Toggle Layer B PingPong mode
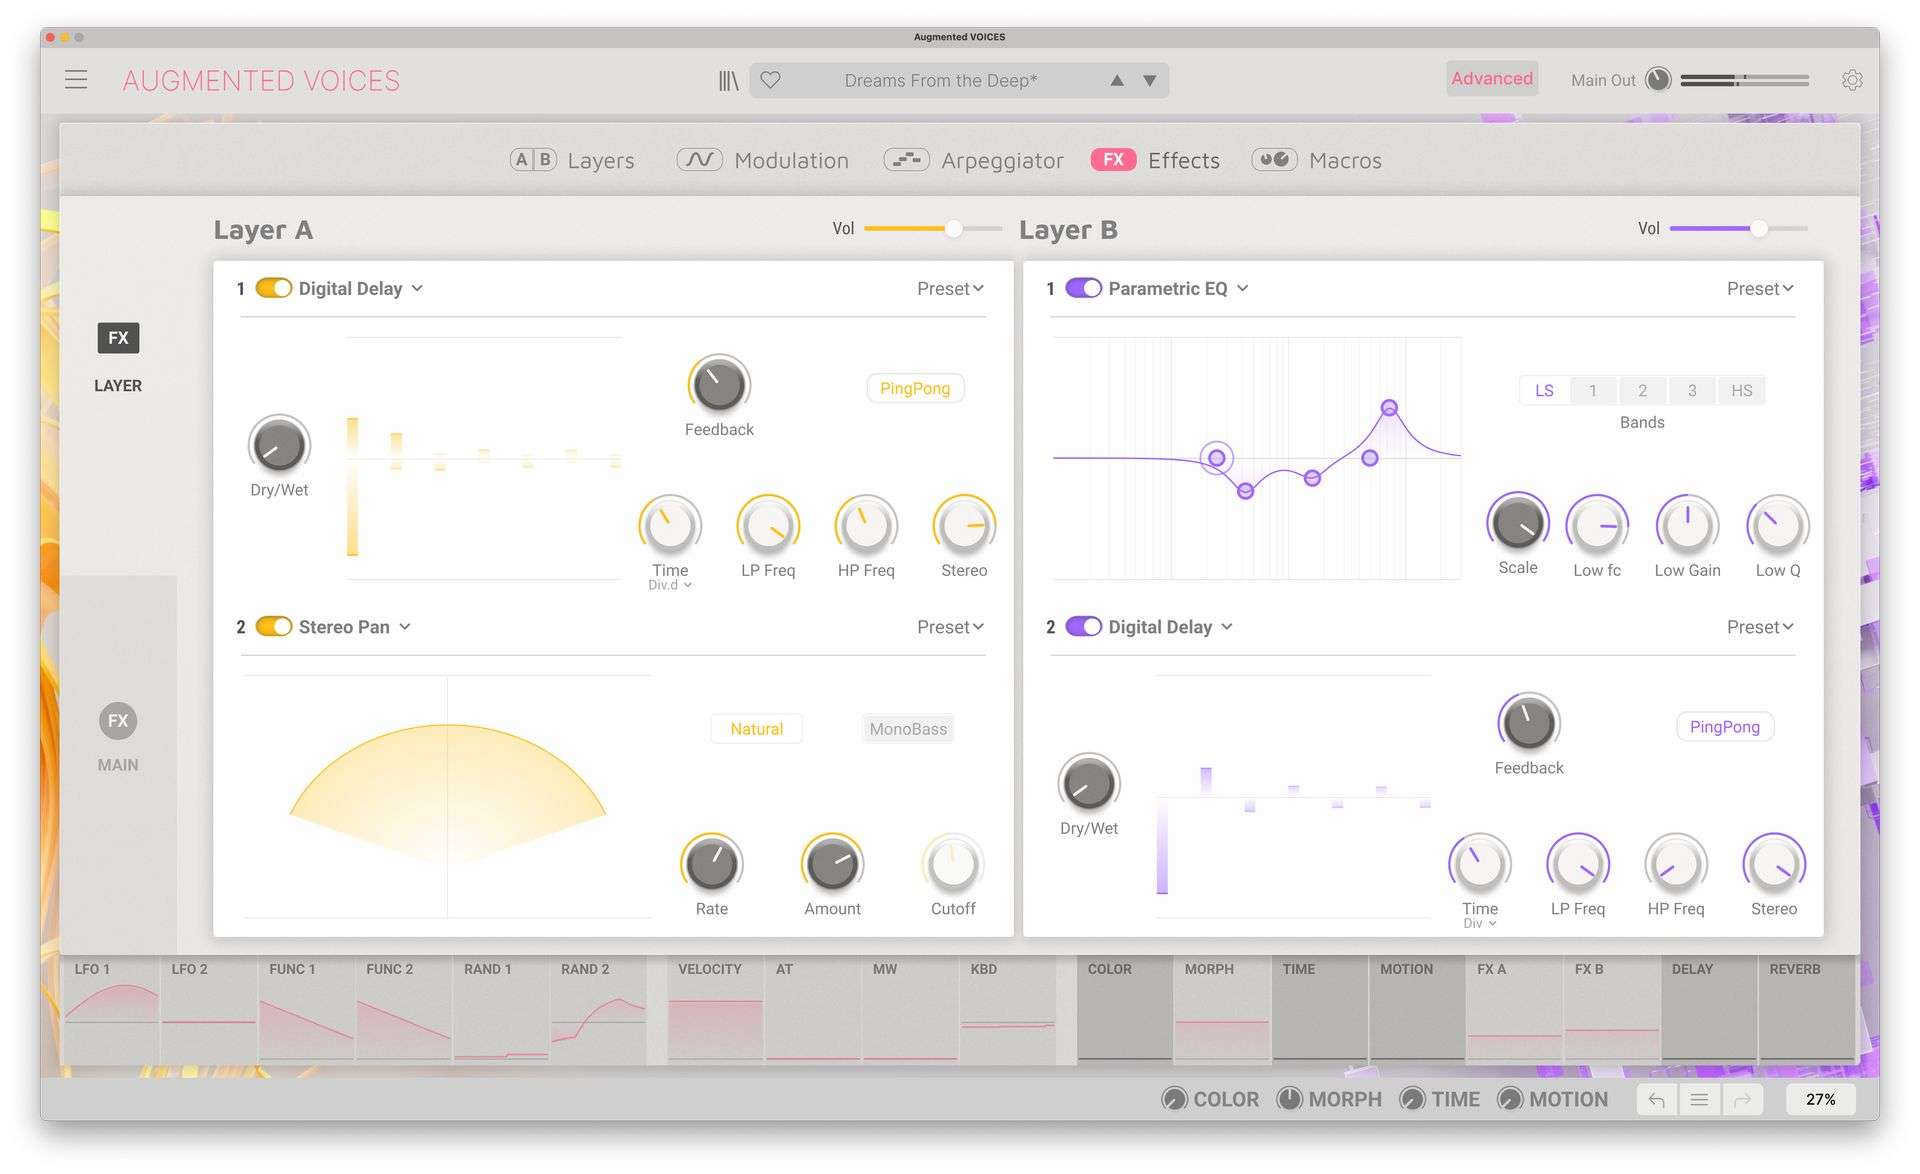Screen dimensions: 1920x1174 coord(1725,726)
